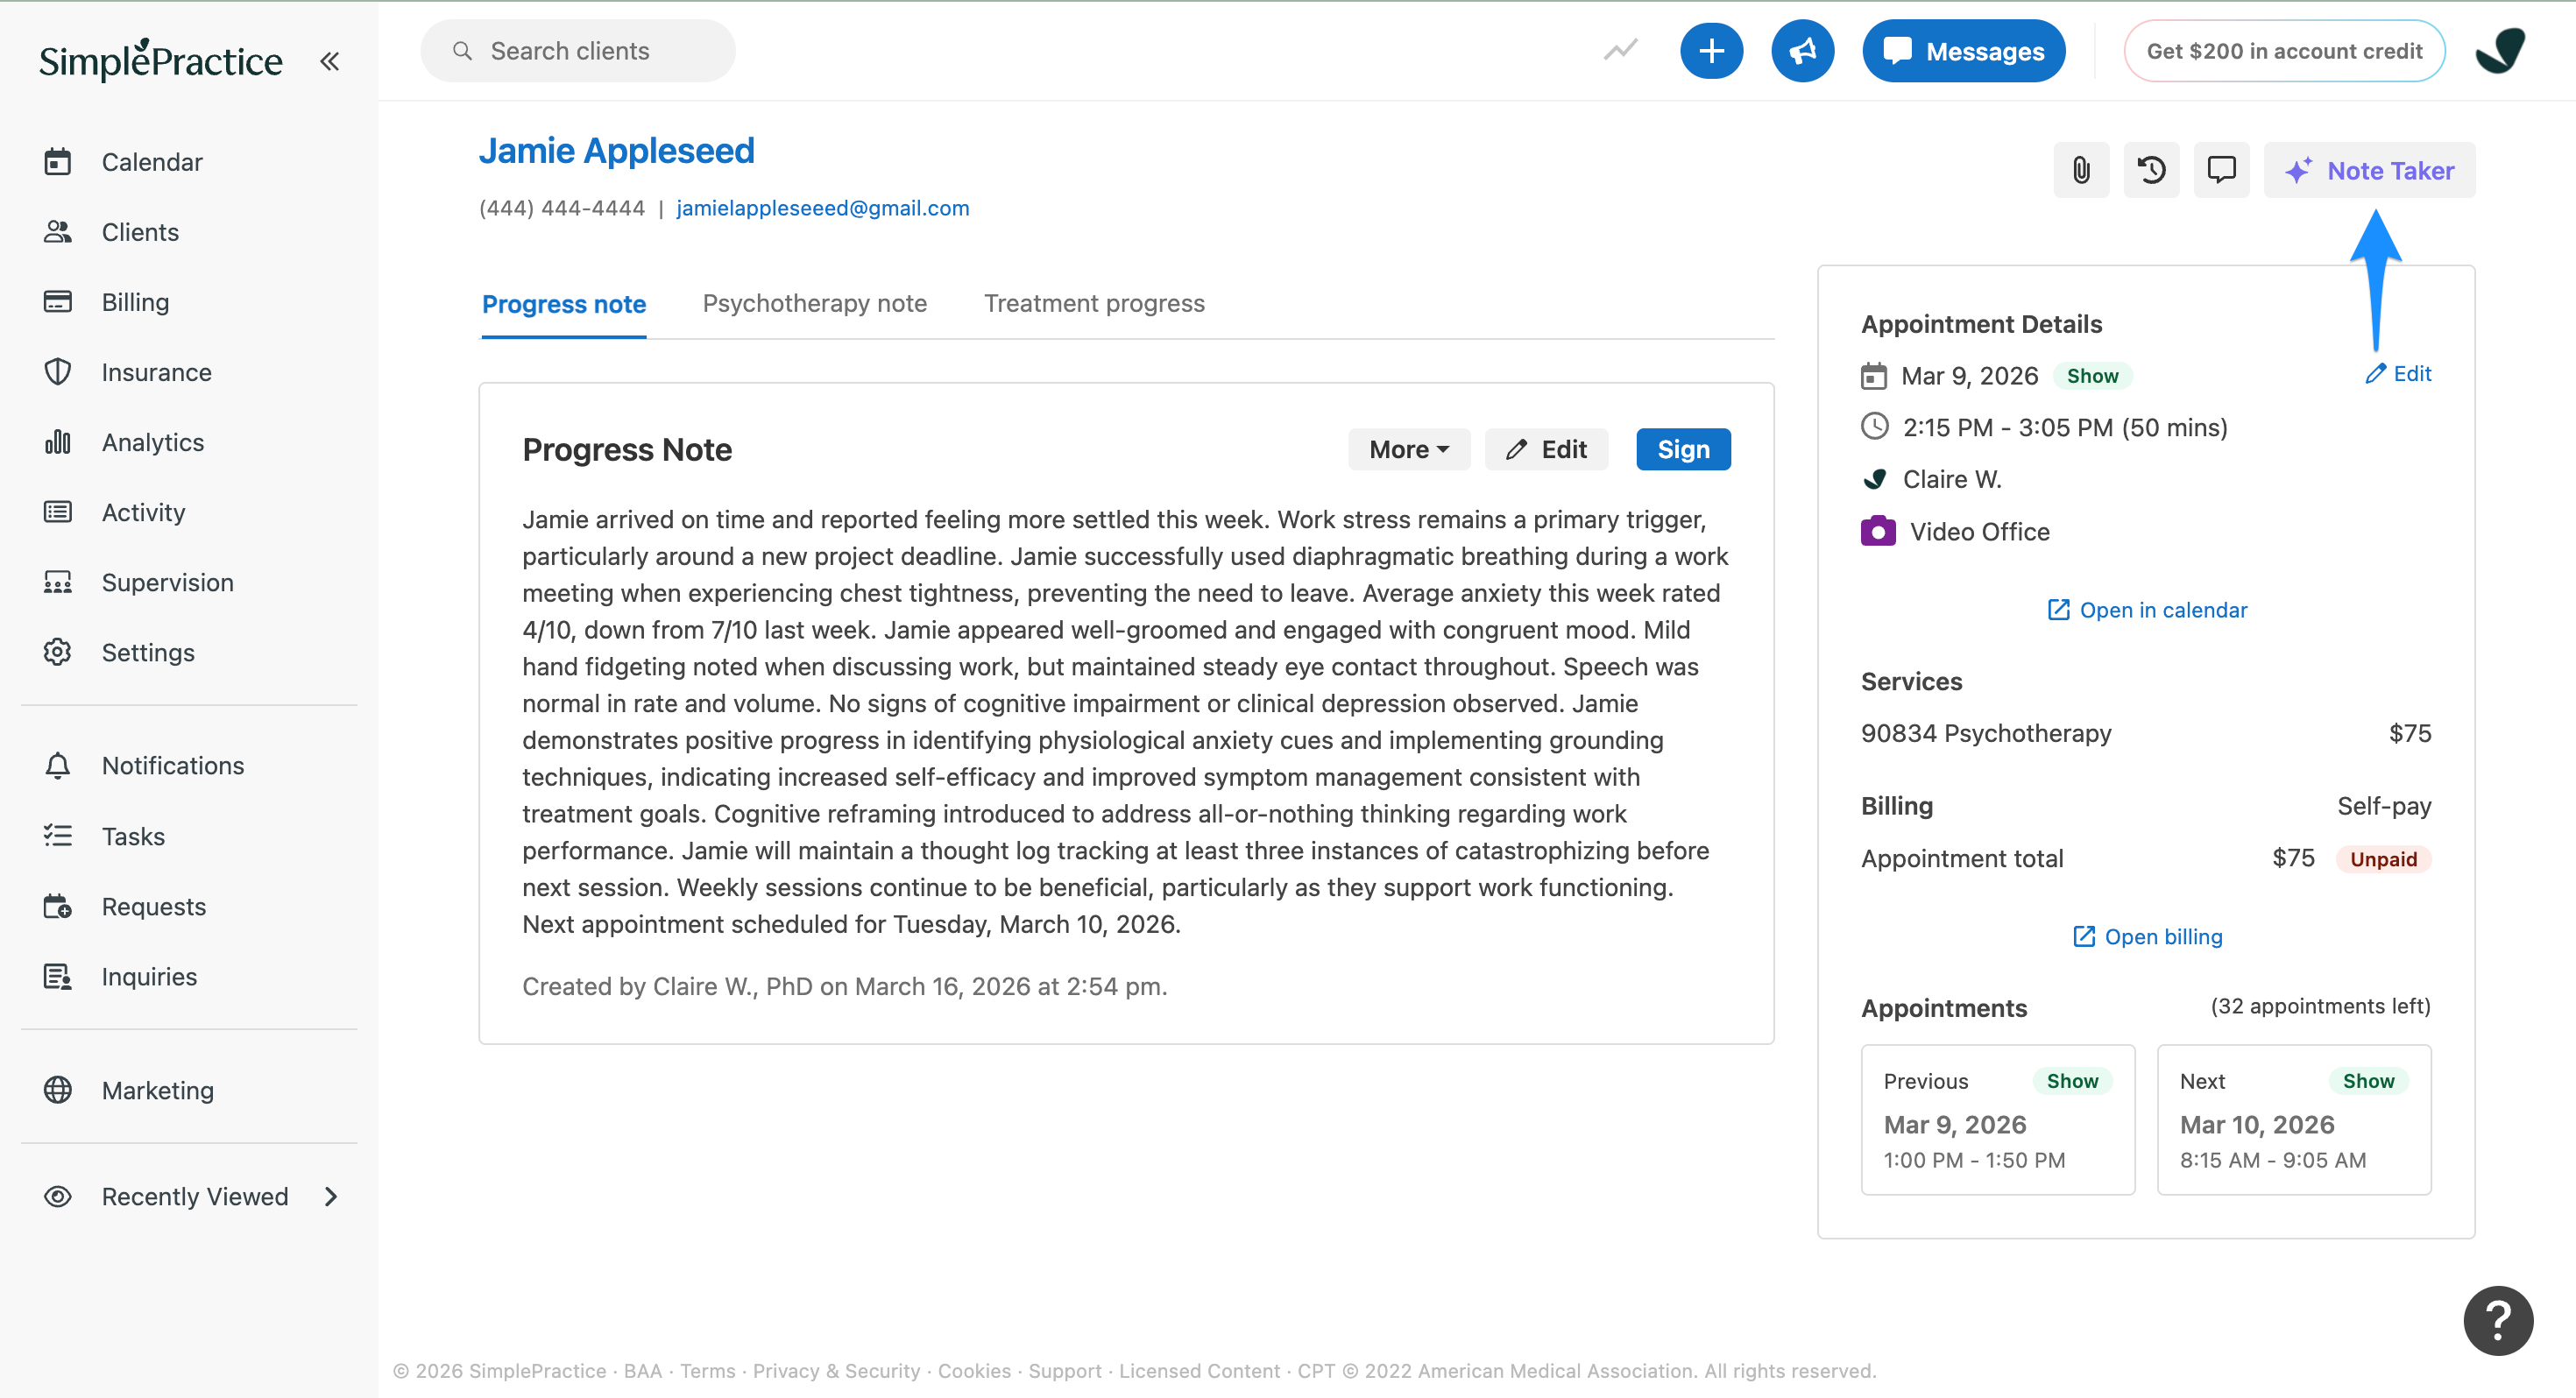Collapse the sidebar with double chevron
Viewport: 2576px width, 1398px height.
329,61
